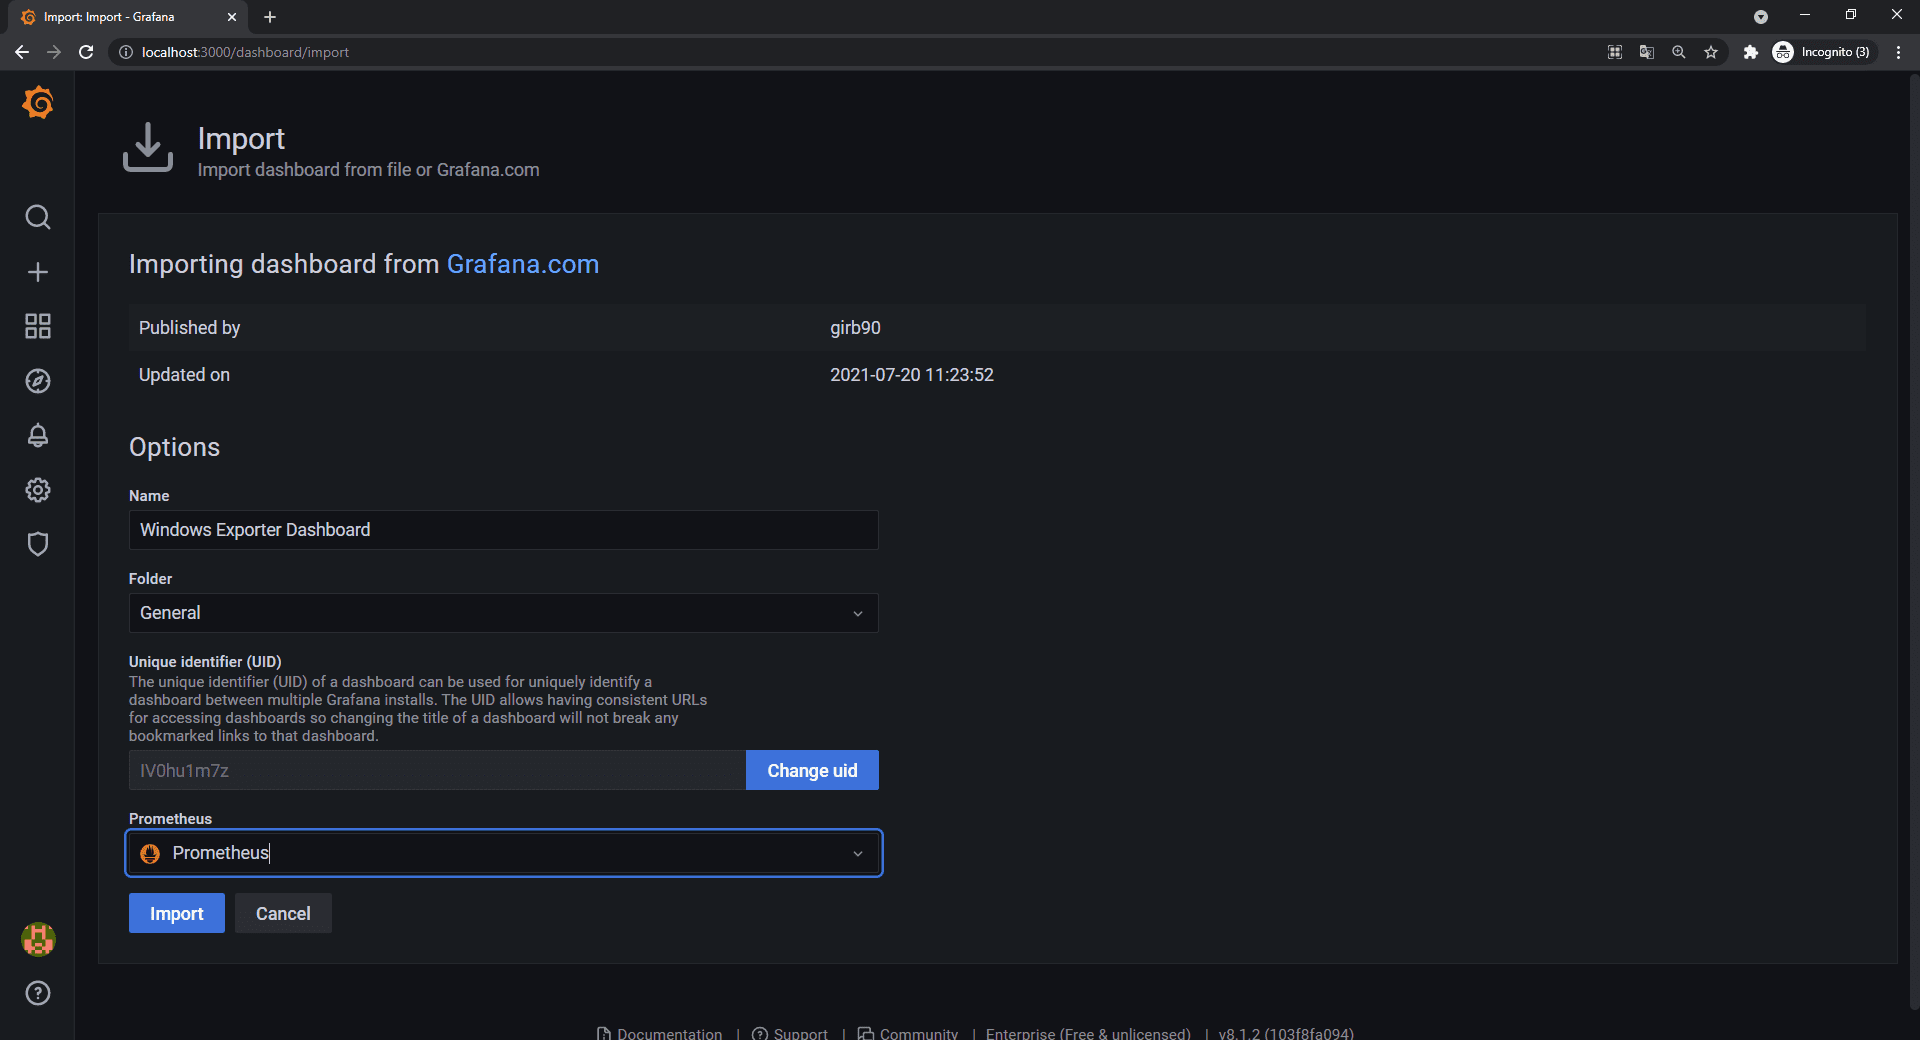Select the Explore compass icon
The width and height of the screenshot is (1920, 1040).
[x=37, y=381]
